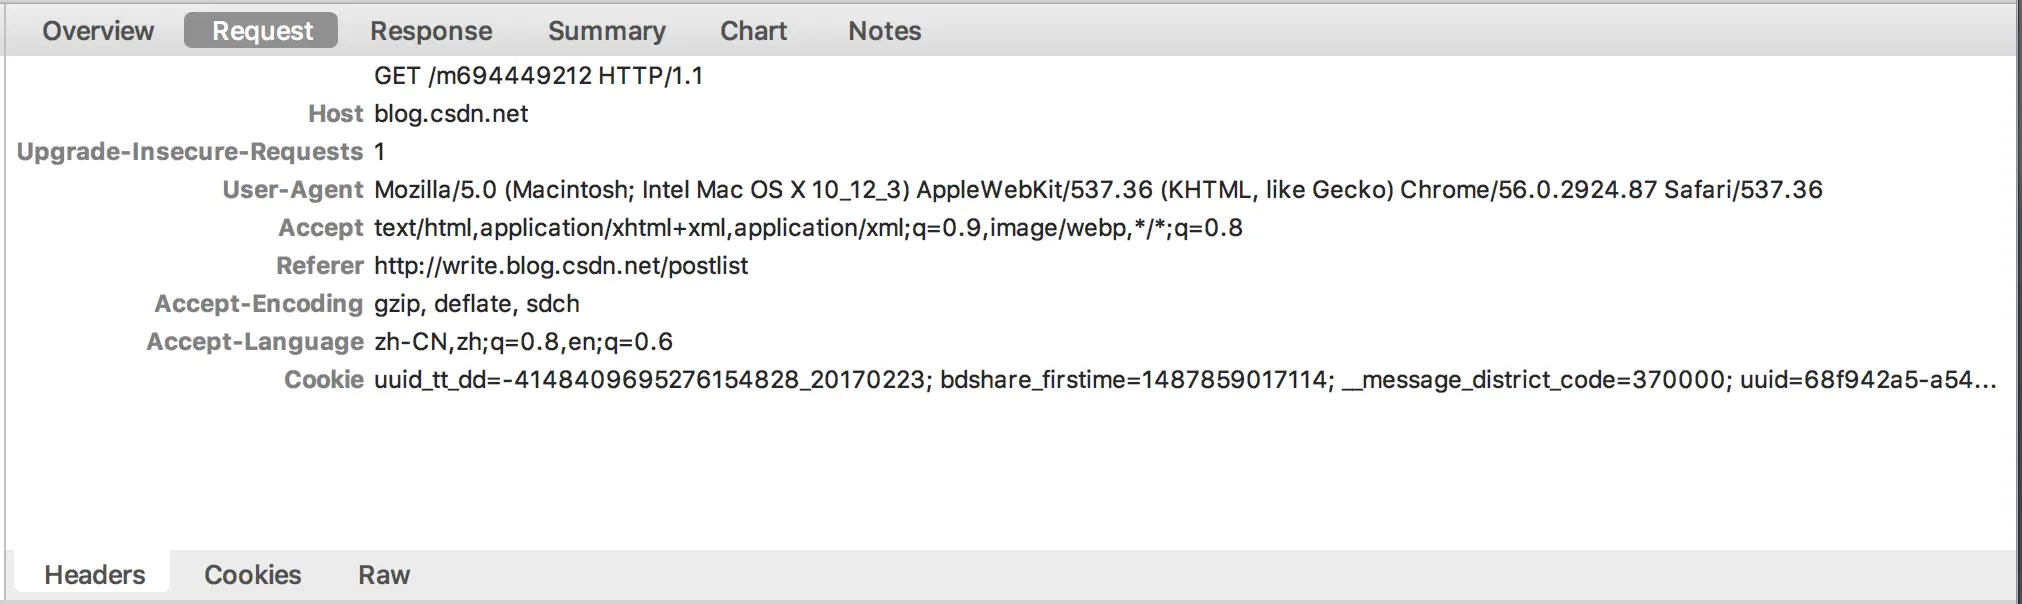Go to the Summary tab

pos(606,31)
